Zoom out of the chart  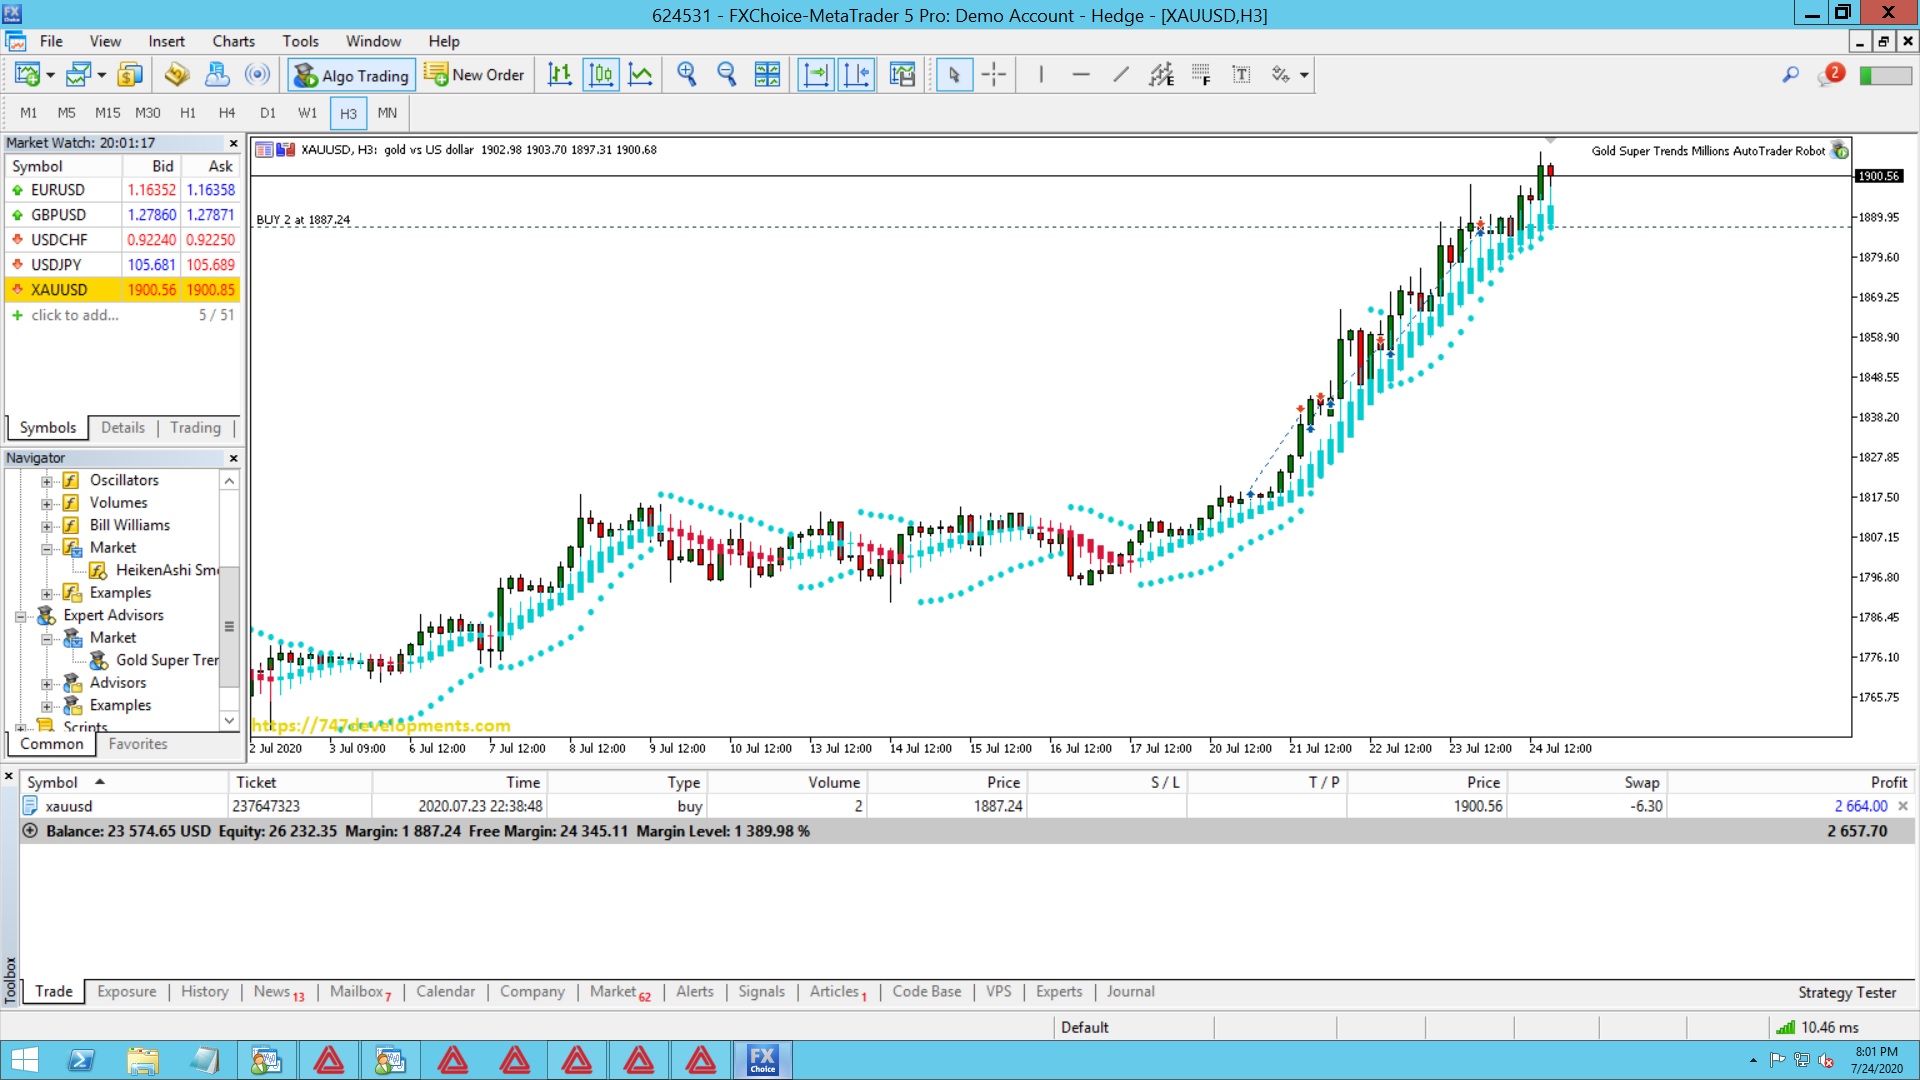tap(727, 75)
